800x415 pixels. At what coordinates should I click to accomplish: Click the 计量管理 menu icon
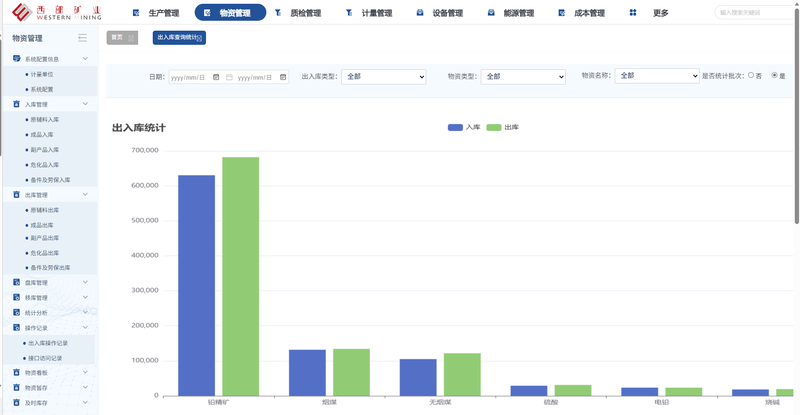pyautogui.click(x=349, y=13)
